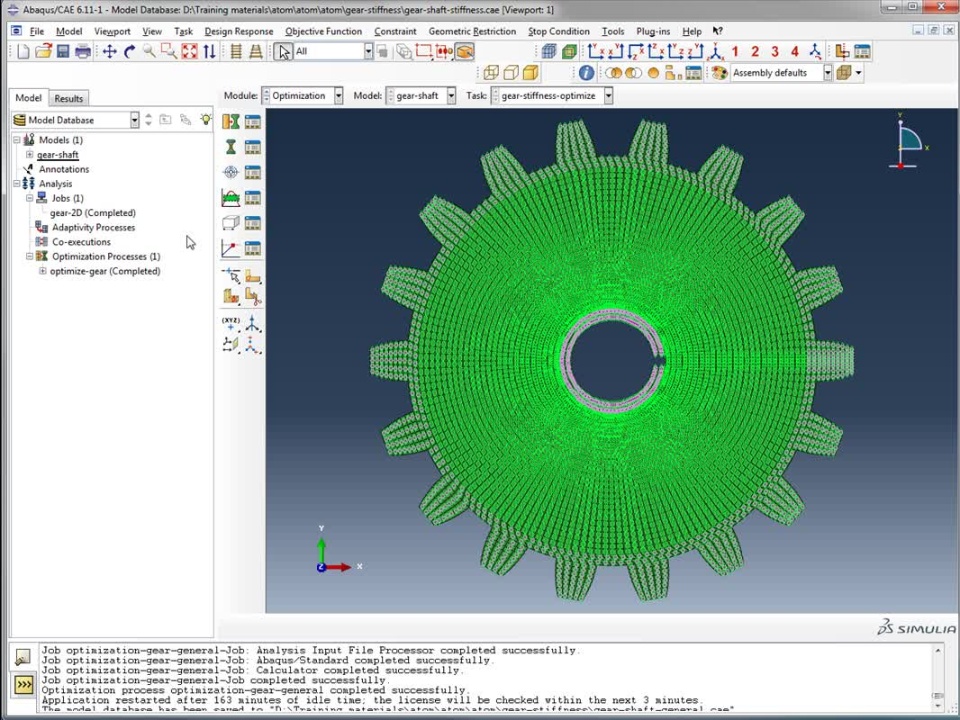The width and height of the screenshot is (960, 720).
Task: Open the Design Response menu
Action: (239, 31)
